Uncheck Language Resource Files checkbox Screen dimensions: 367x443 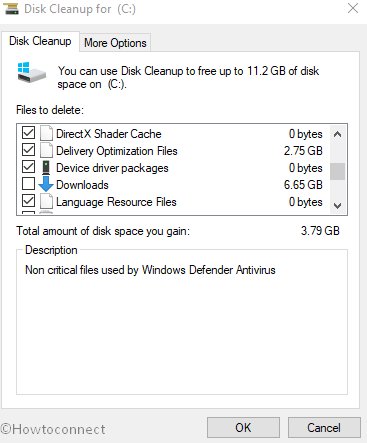[x=28, y=201]
